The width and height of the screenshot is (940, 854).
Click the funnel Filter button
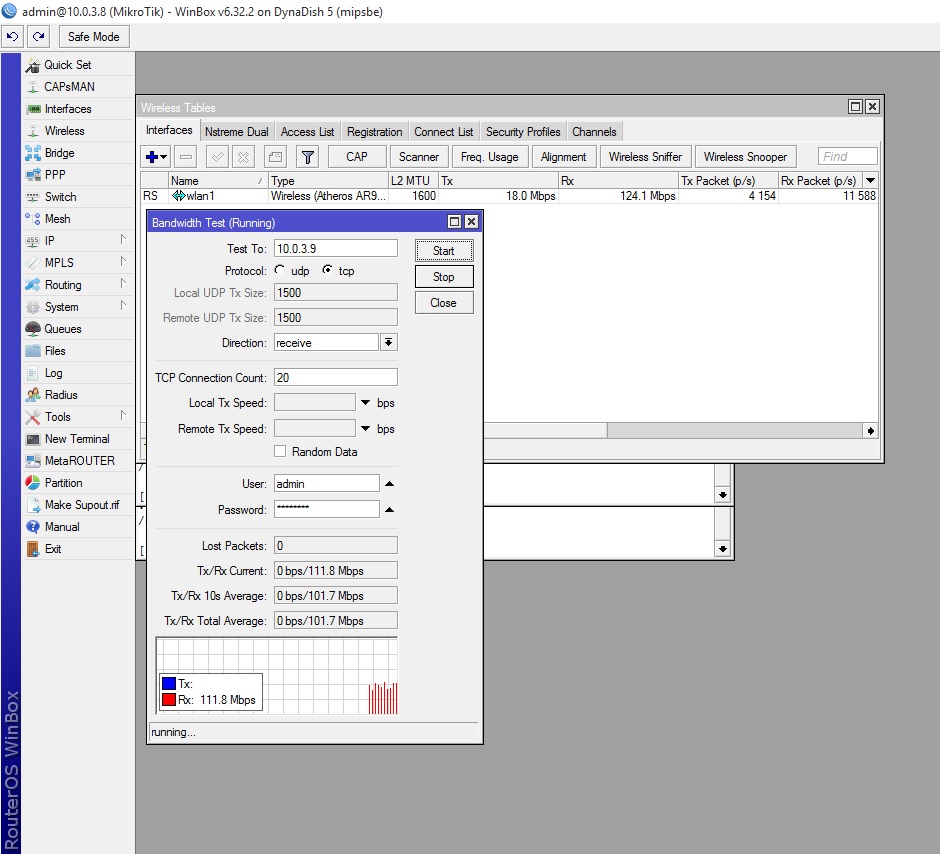(x=308, y=157)
